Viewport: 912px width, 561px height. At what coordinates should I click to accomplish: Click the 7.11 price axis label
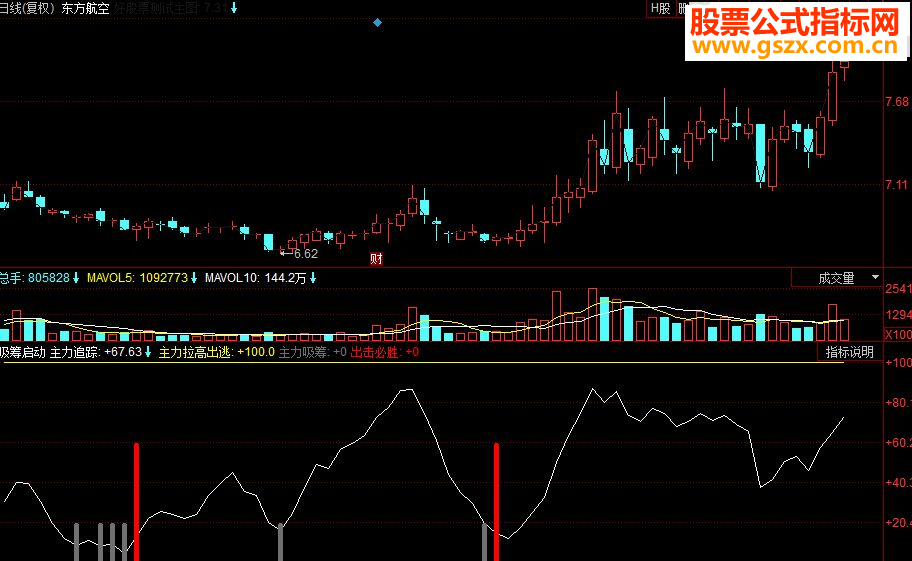(897, 185)
